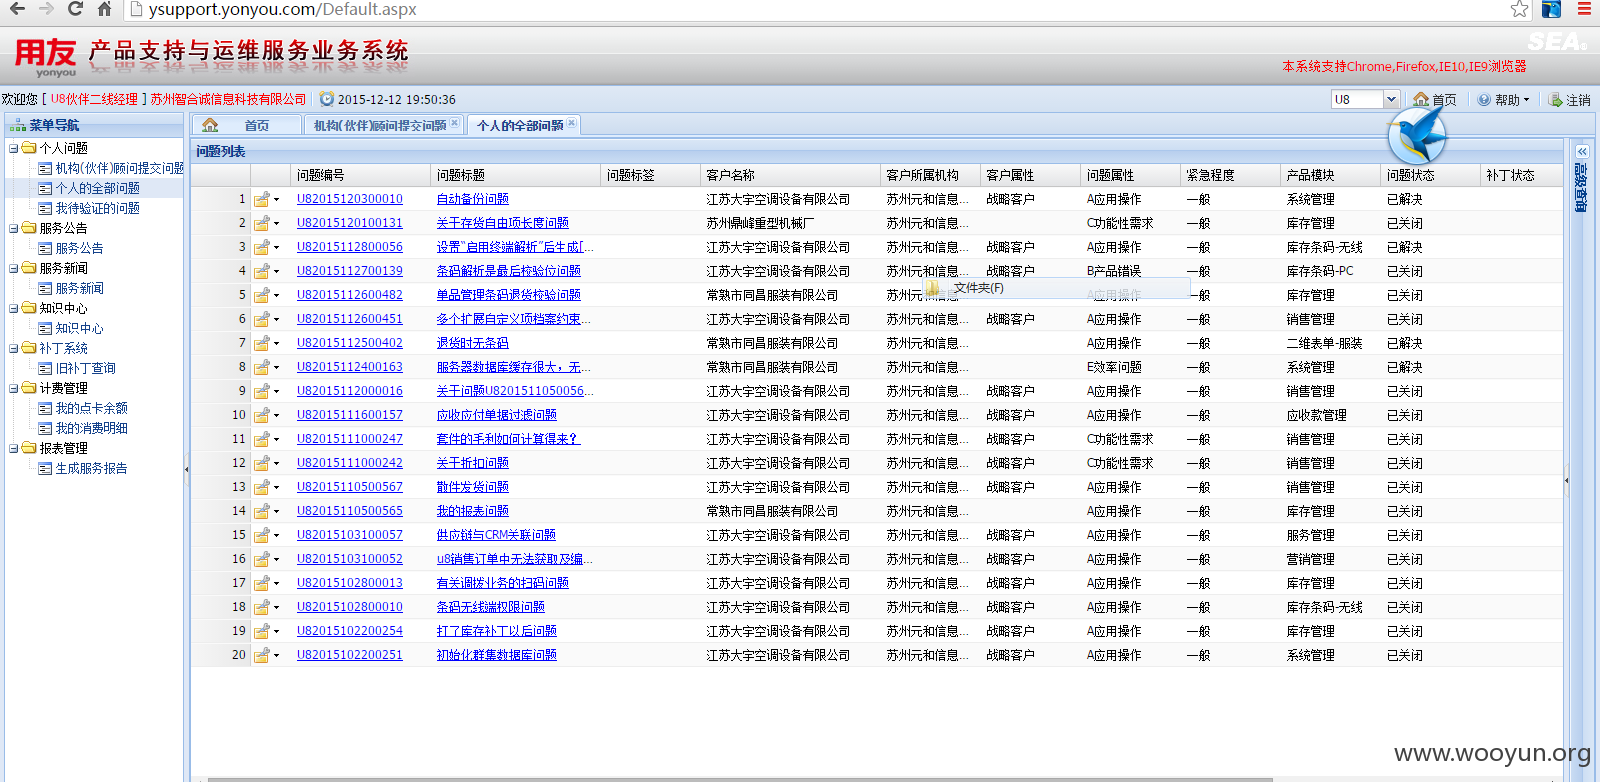Image resolution: width=1600 pixels, height=782 pixels.
Task: Click the 服务新闻 child tree item
Action: click(79, 288)
